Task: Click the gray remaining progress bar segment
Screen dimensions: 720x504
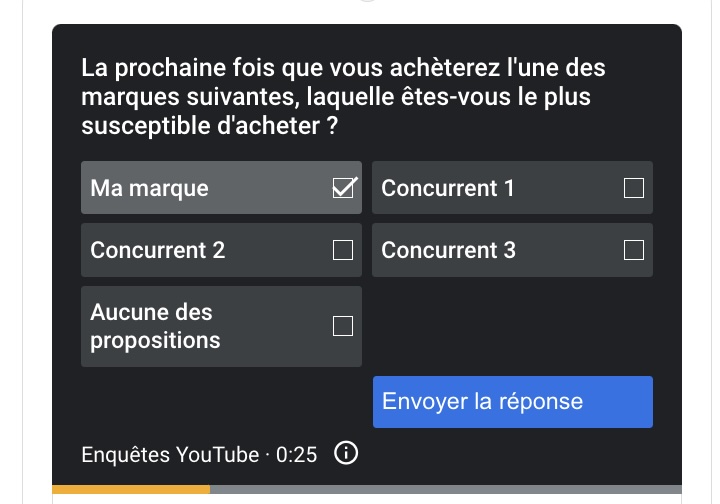Action: pyautogui.click(x=445, y=489)
